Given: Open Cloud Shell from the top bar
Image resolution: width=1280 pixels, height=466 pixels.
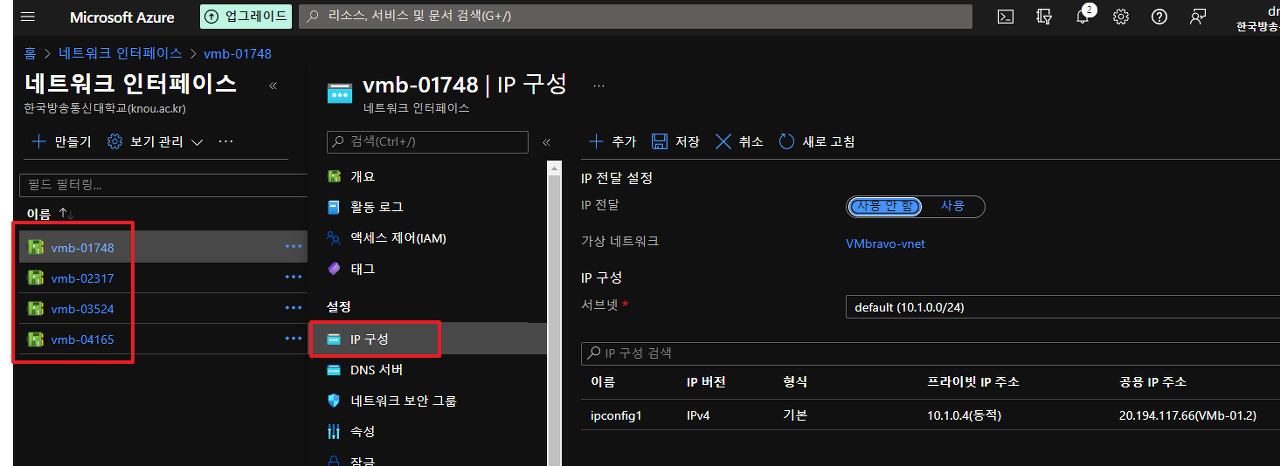Looking at the screenshot, I should coord(1007,17).
